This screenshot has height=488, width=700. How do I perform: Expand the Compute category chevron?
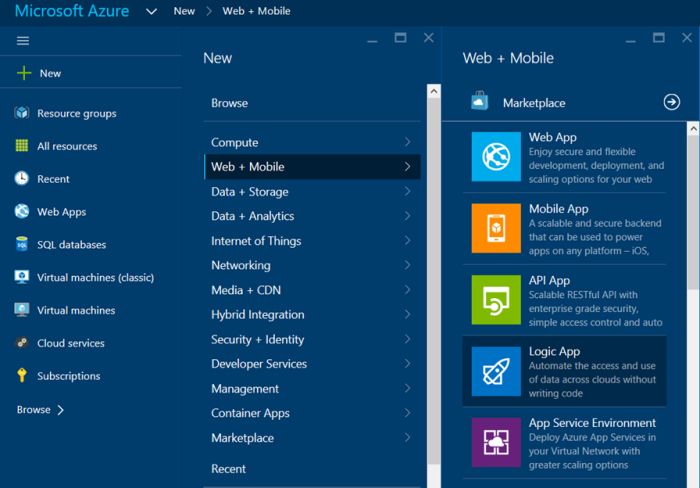pyautogui.click(x=407, y=142)
